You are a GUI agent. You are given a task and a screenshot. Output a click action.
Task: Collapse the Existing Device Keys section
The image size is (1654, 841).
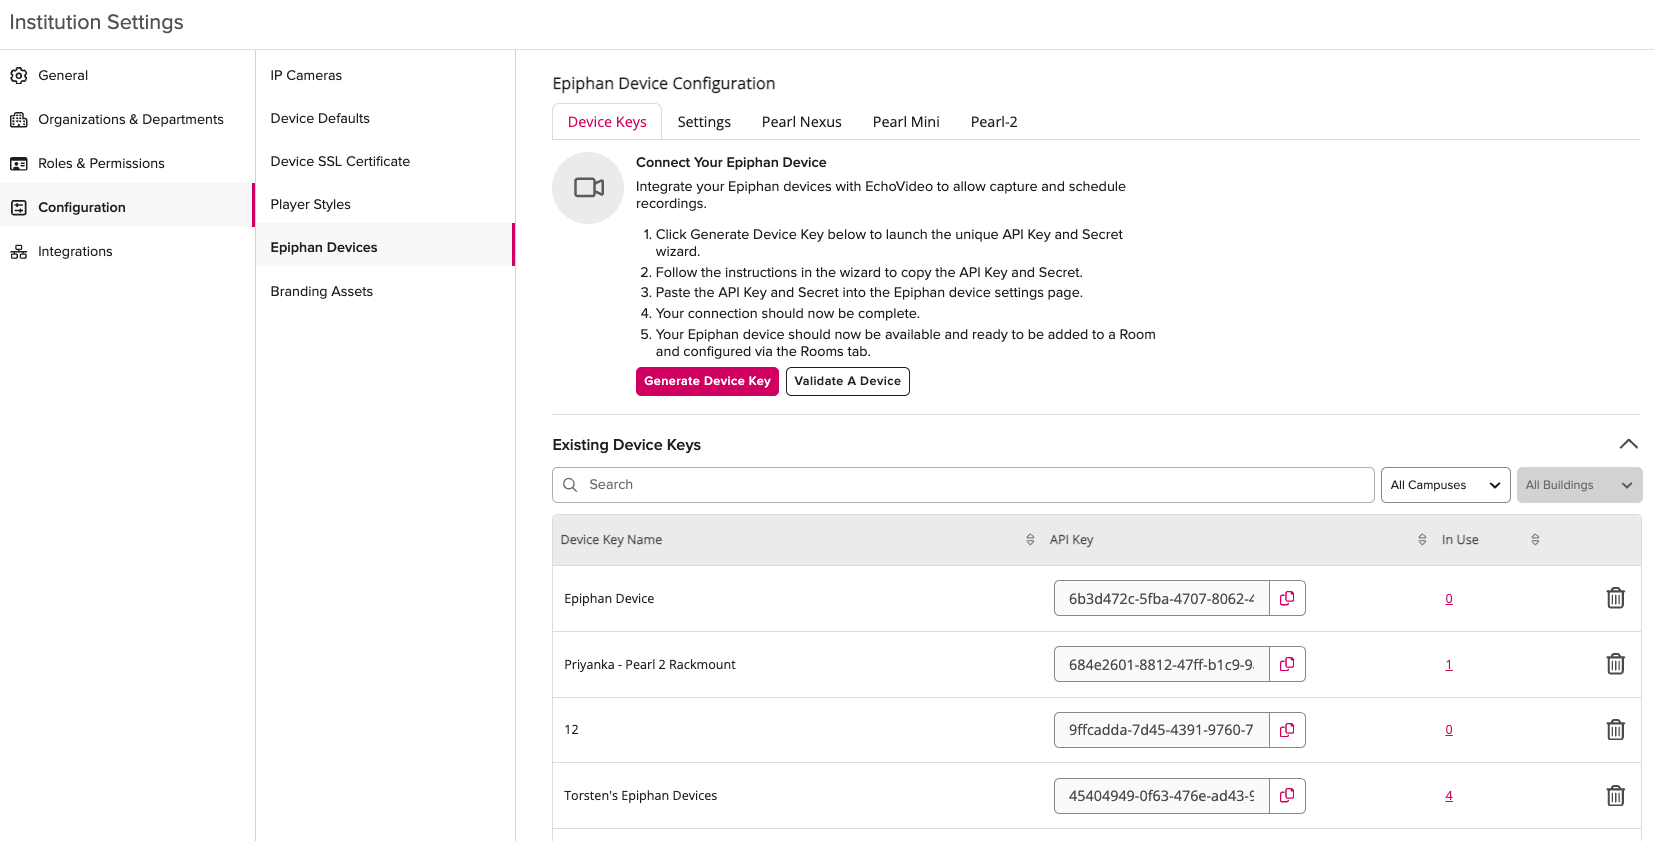[1628, 444]
